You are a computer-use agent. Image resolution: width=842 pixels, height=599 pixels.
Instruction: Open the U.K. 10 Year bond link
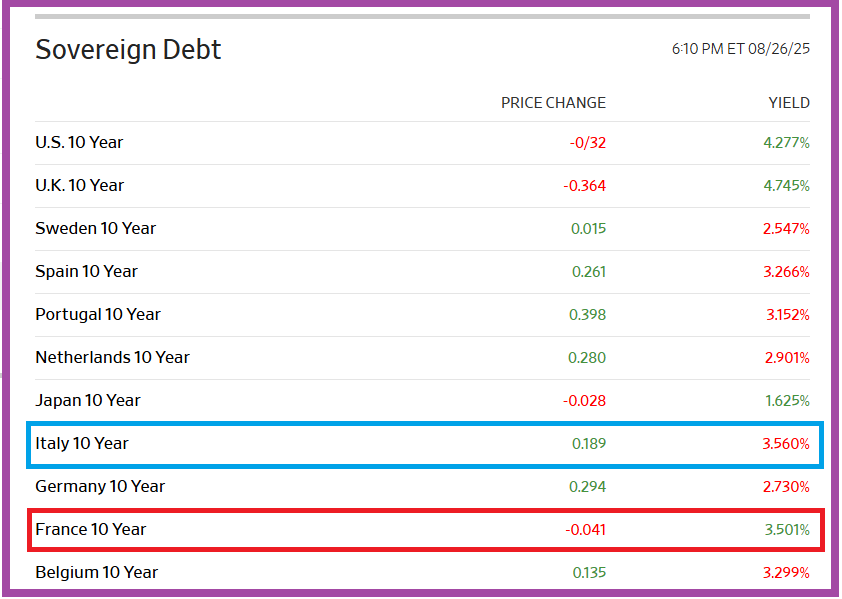point(79,185)
